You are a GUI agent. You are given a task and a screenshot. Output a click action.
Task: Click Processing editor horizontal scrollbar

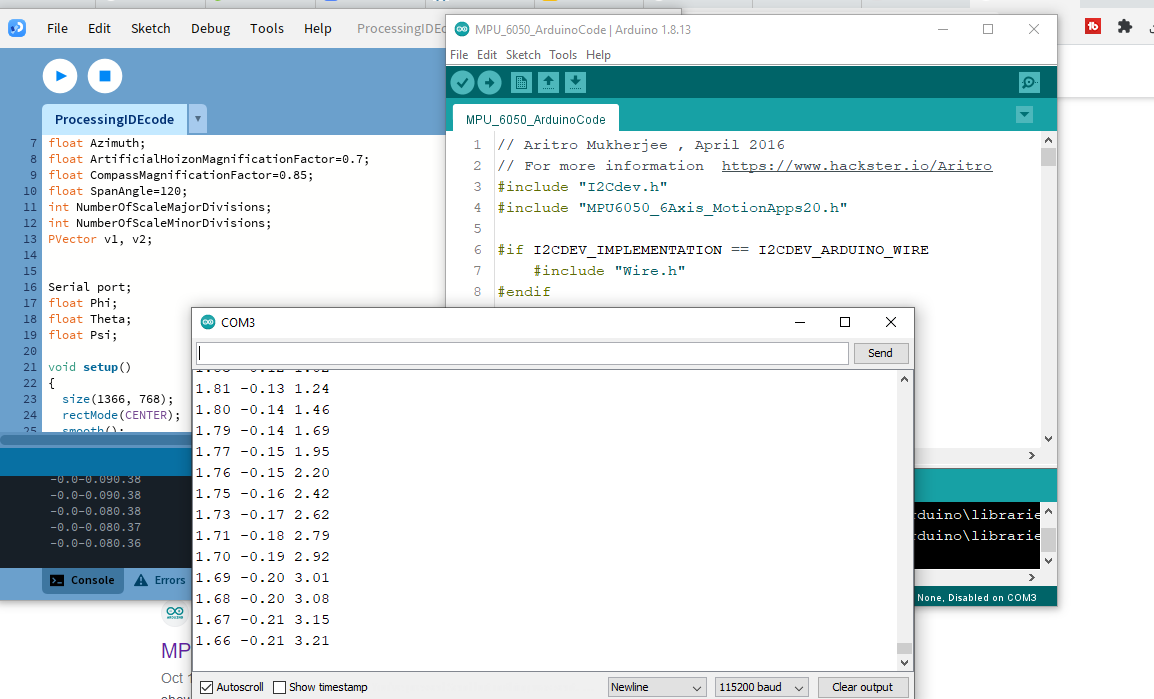(x=96, y=440)
